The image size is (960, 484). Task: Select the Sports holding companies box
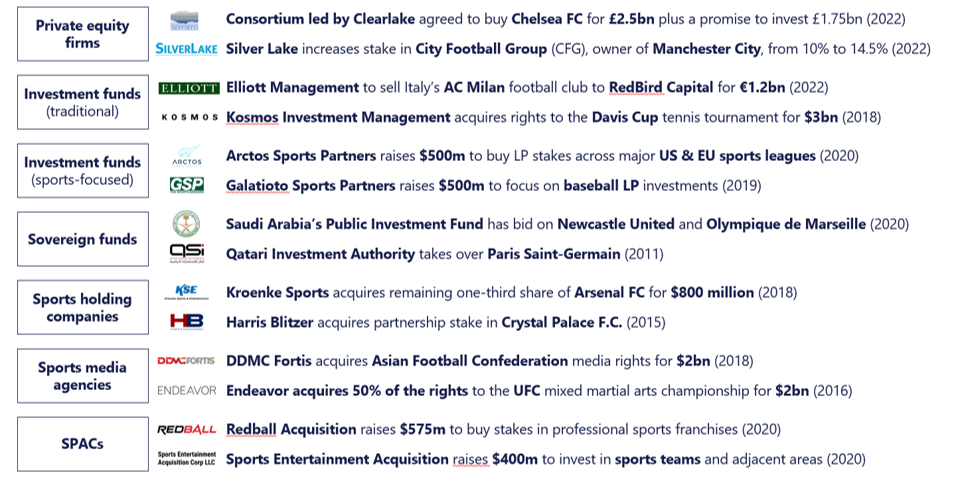coord(83,307)
